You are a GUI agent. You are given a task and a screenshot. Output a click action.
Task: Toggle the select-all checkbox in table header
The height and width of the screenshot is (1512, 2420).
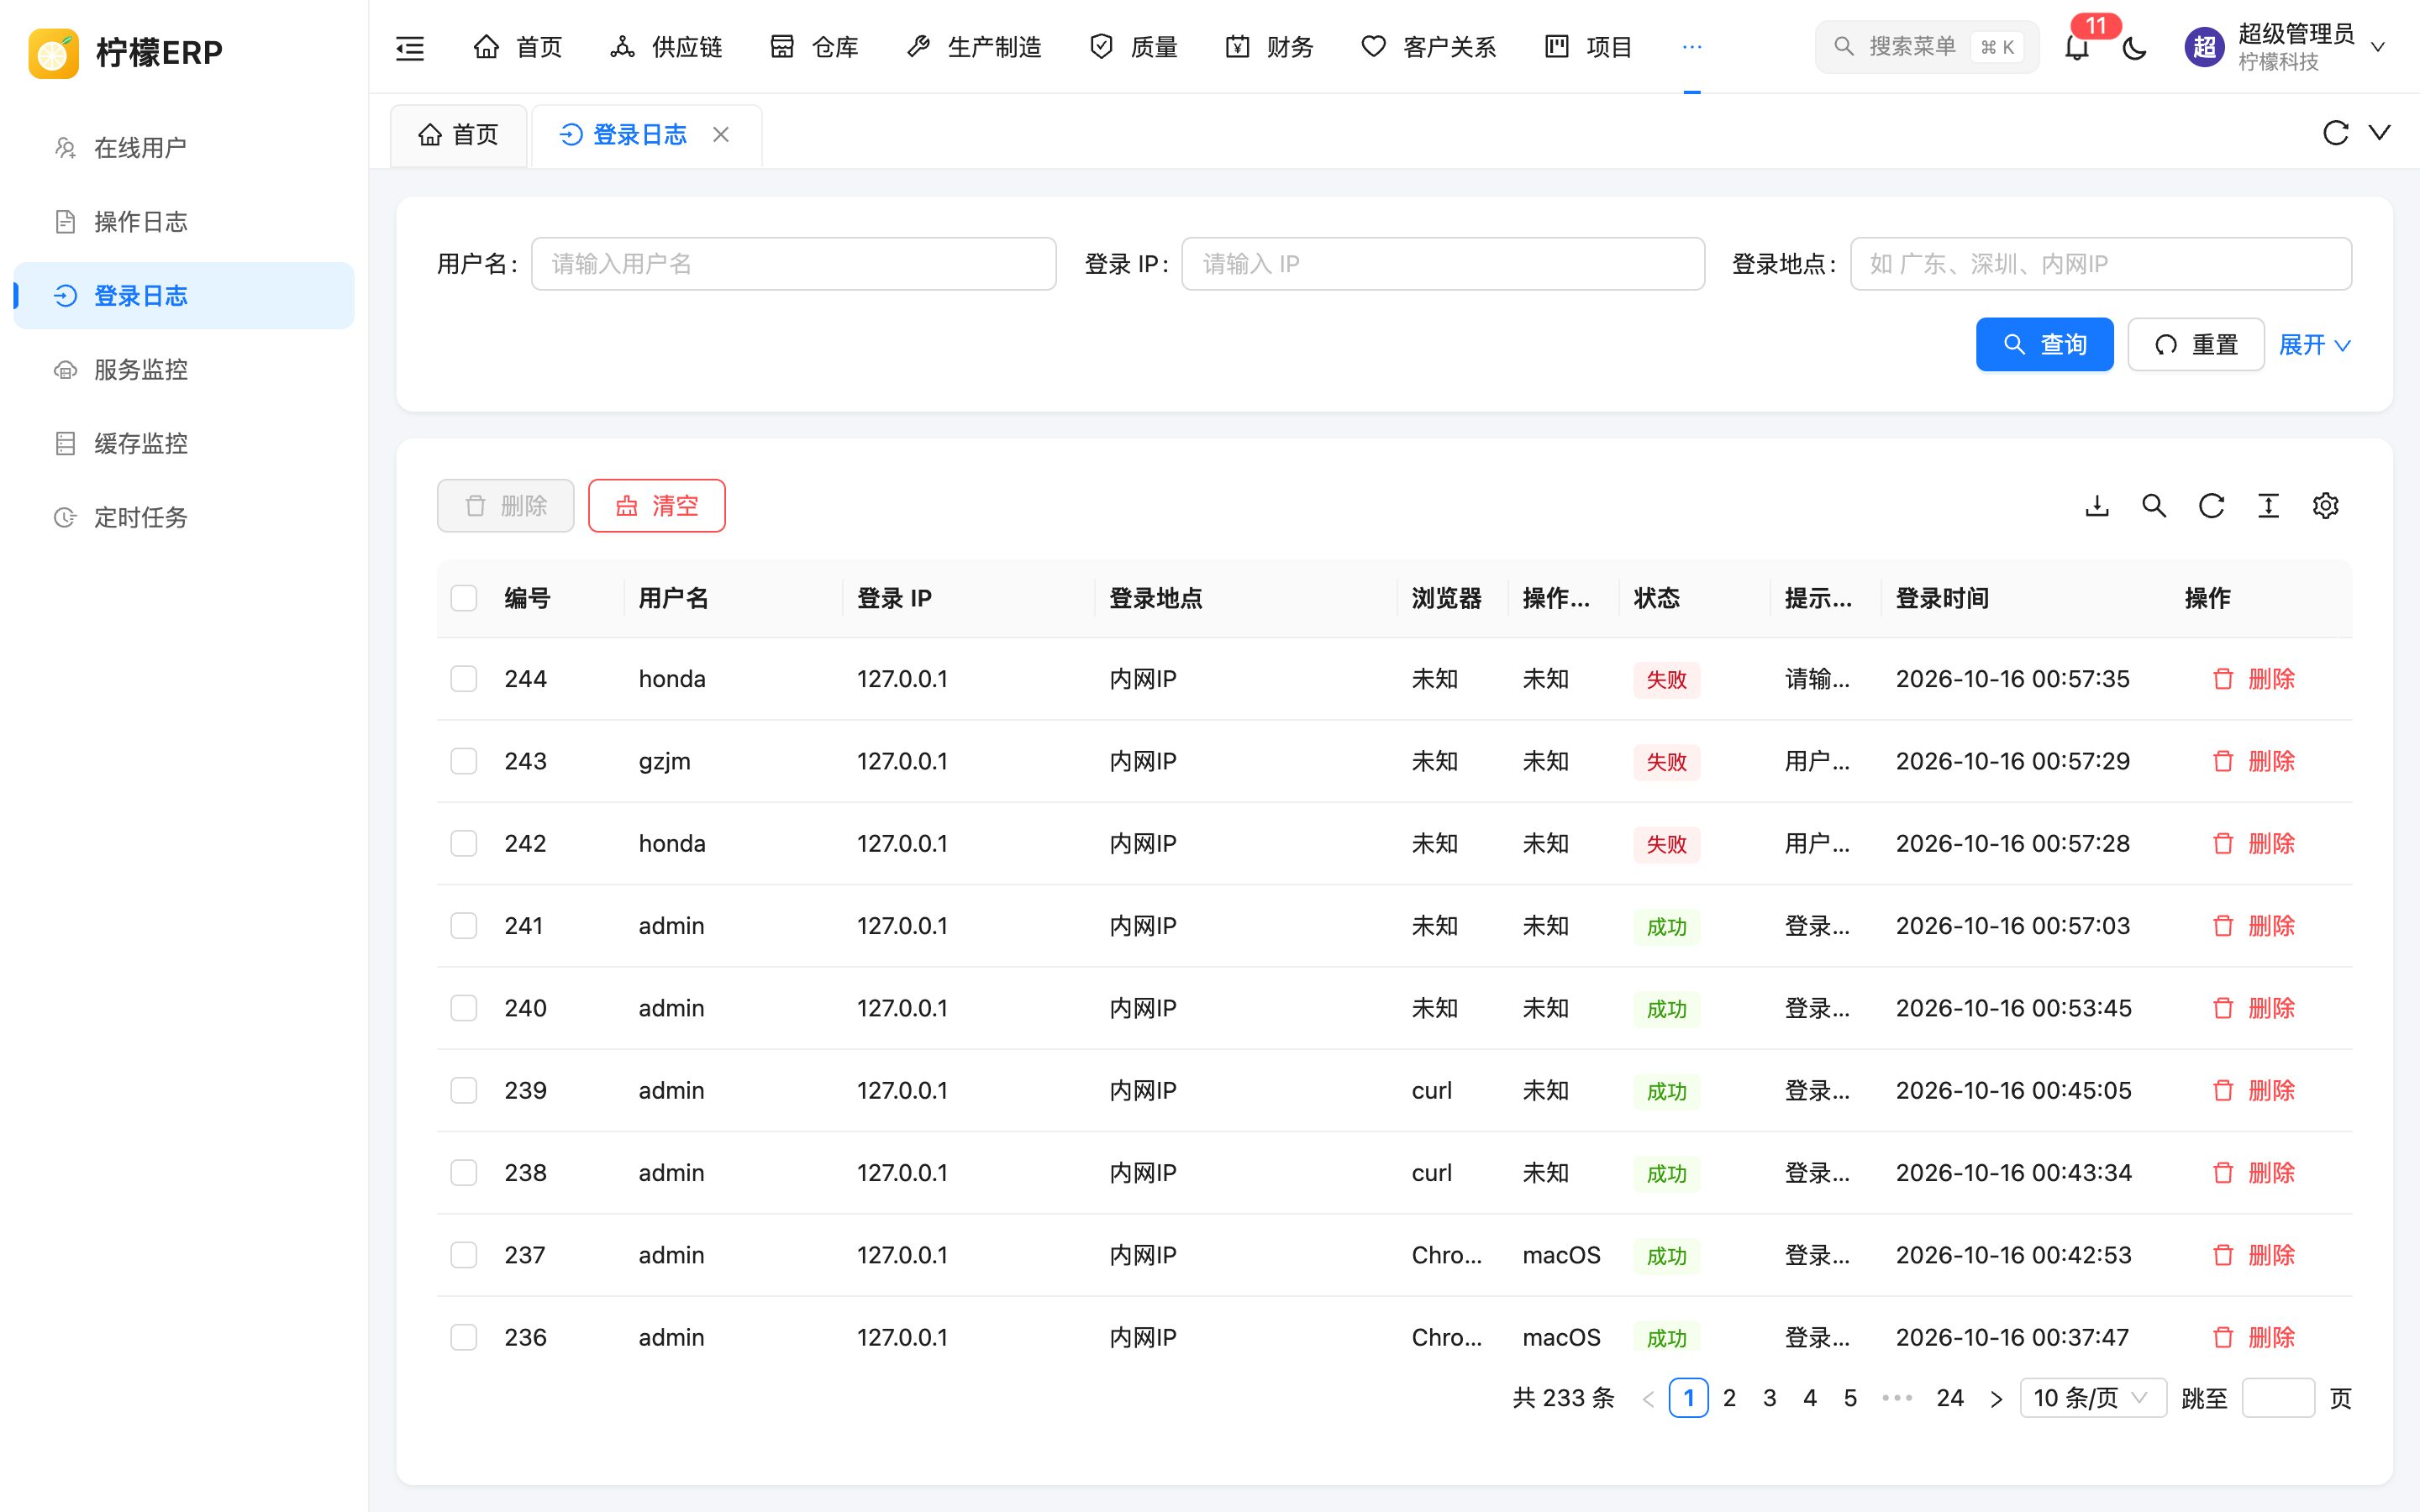coord(464,598)
